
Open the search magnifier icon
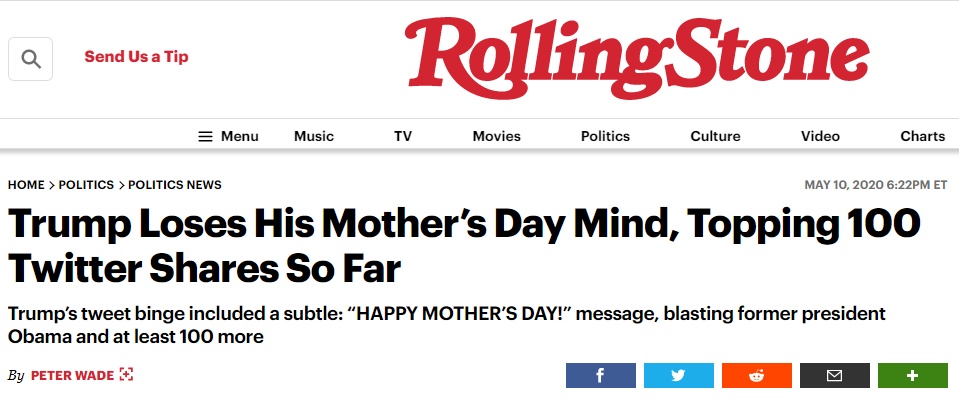pyautogui.click(x=30, y=59)
